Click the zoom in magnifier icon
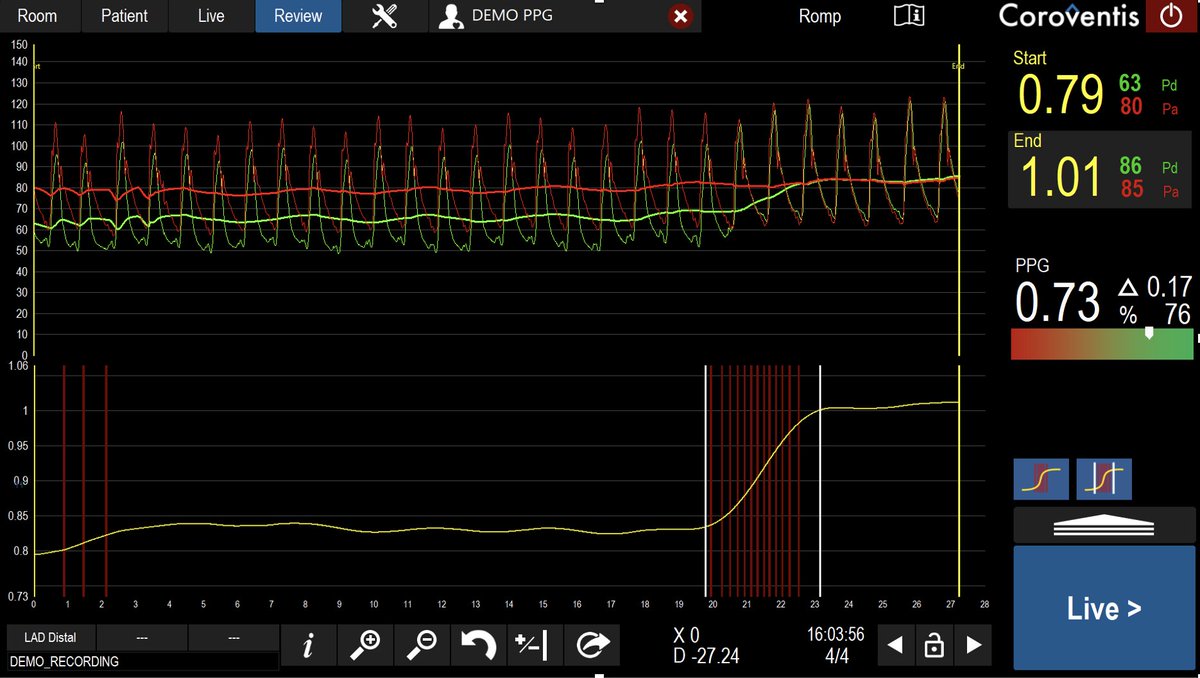The width and height of the screenshot is (1200, 678). coord(365,646)
